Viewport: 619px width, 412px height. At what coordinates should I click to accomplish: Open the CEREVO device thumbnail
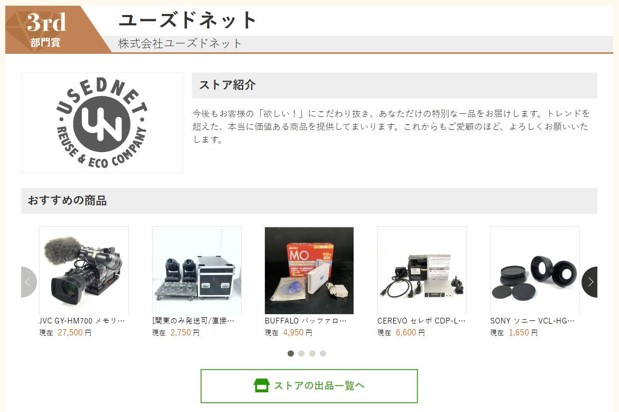[422, 270]
